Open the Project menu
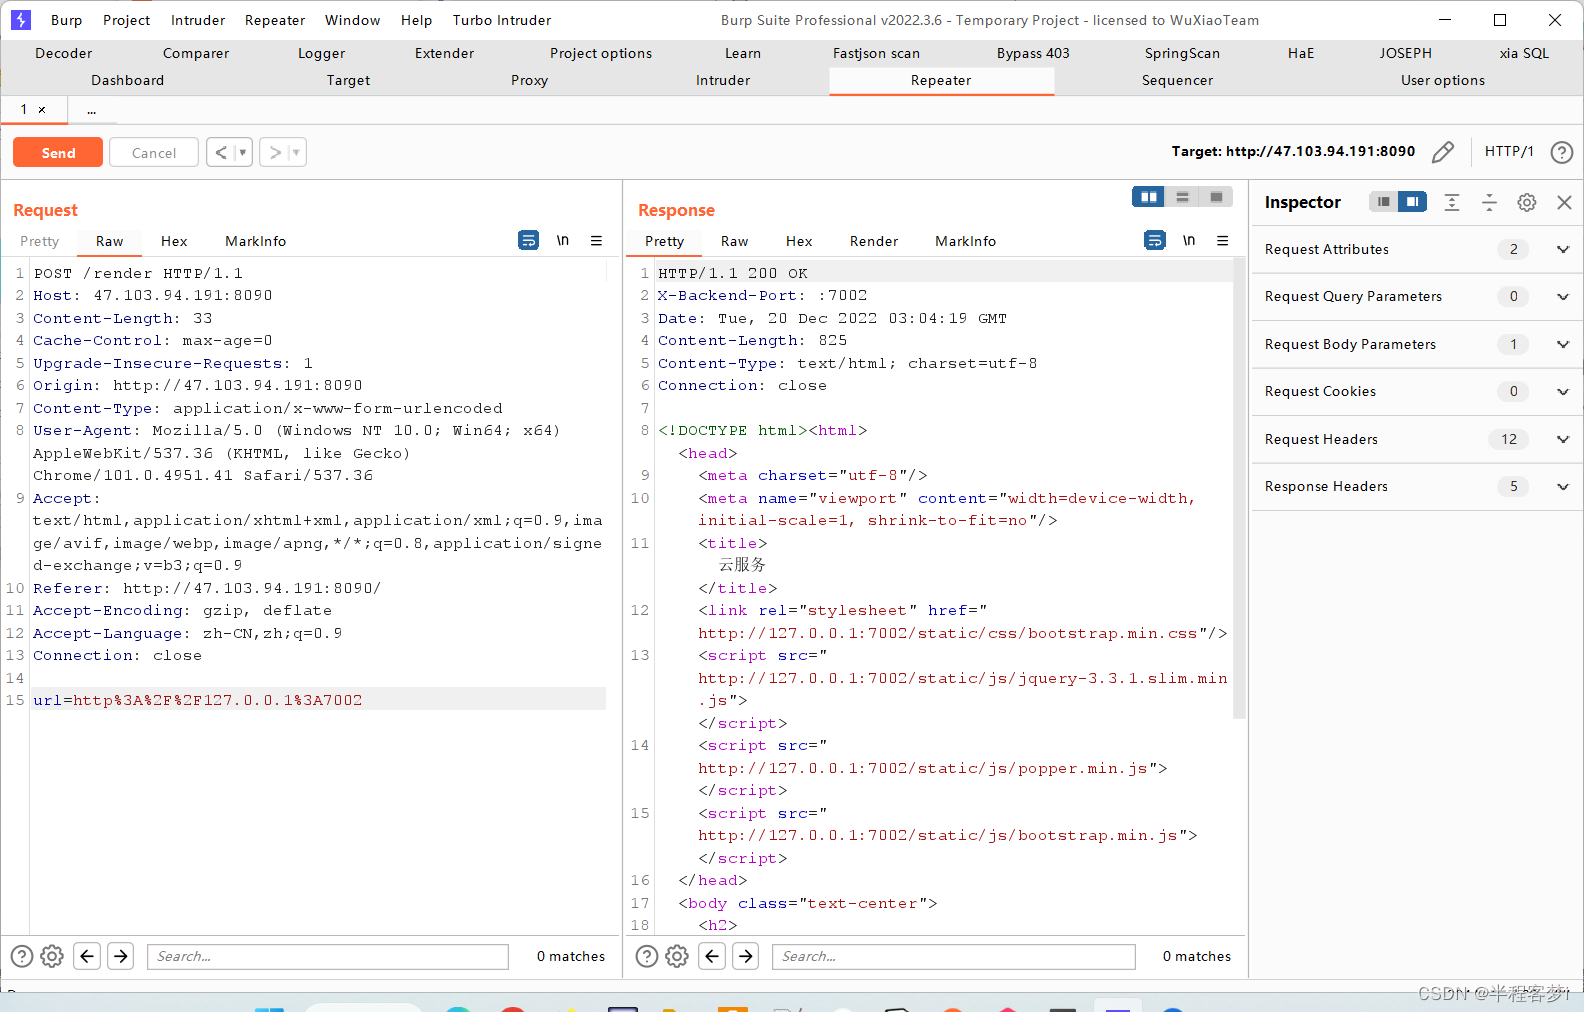 [x=126, y=20]
